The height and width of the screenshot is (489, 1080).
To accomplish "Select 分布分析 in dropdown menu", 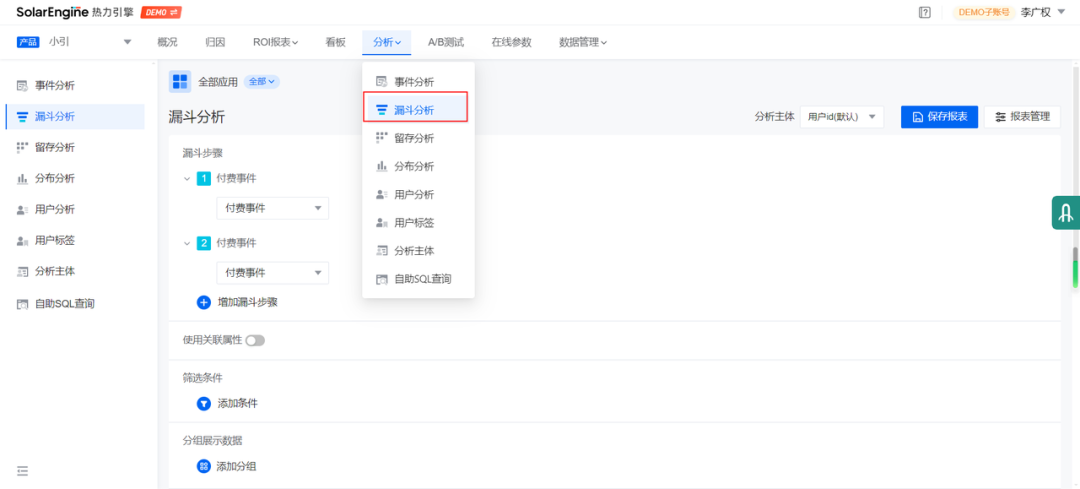I will point(418,167).
